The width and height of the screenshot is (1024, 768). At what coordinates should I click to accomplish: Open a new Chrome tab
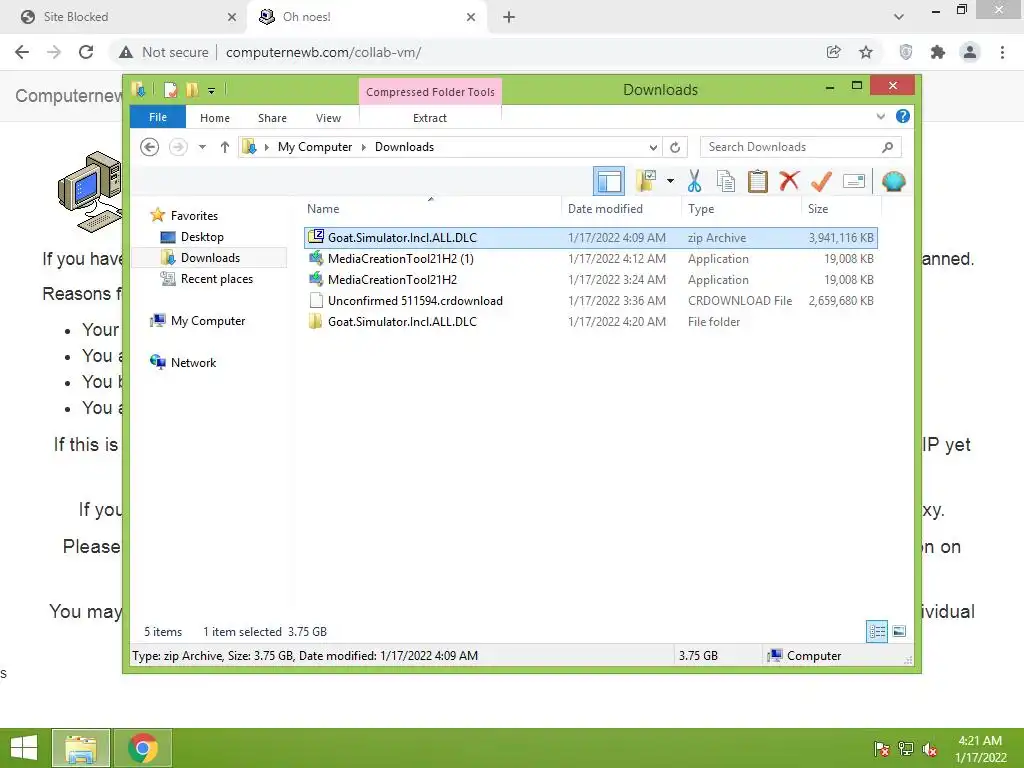(x=509, y=18)
